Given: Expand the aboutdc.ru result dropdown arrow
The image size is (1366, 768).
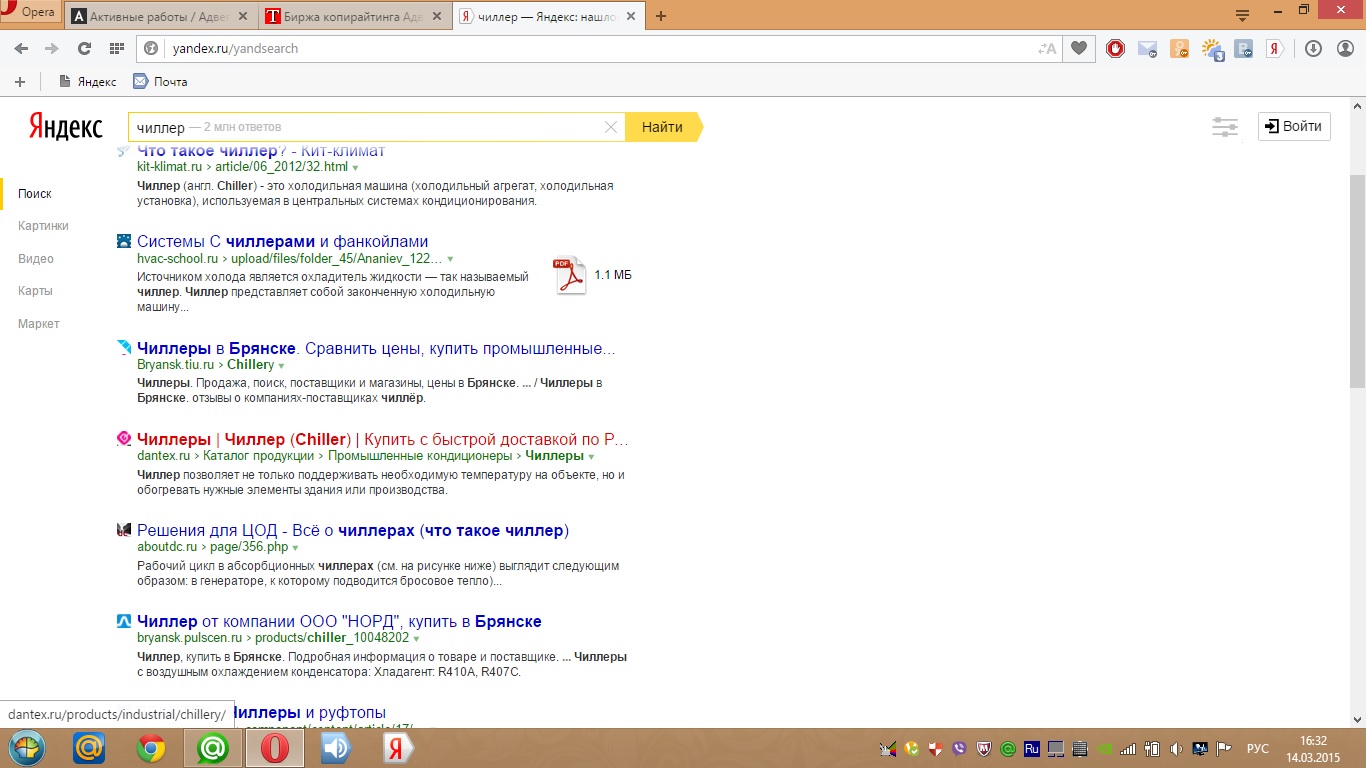Looking at the screenshot, I should coord(295,548).
